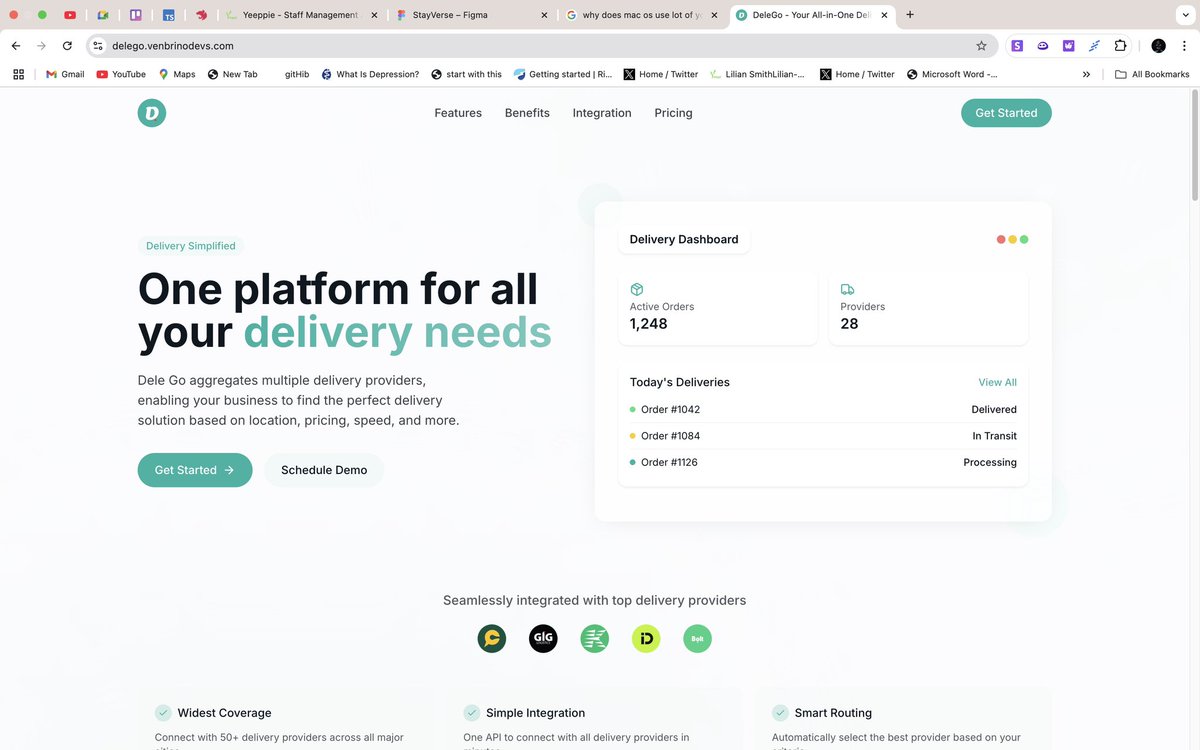1200x750 pixels.
Task: Click the Schedule Demo button
Action: (324, 470)
